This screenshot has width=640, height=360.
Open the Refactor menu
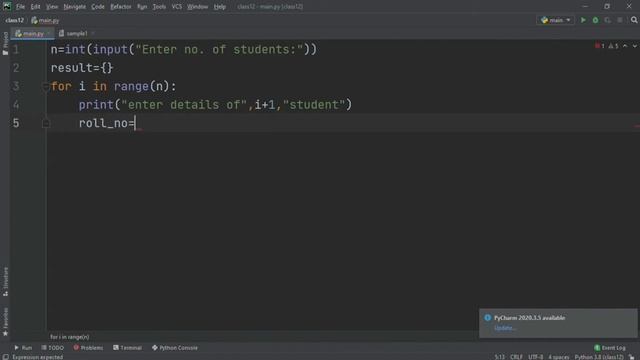click(121, 7)
